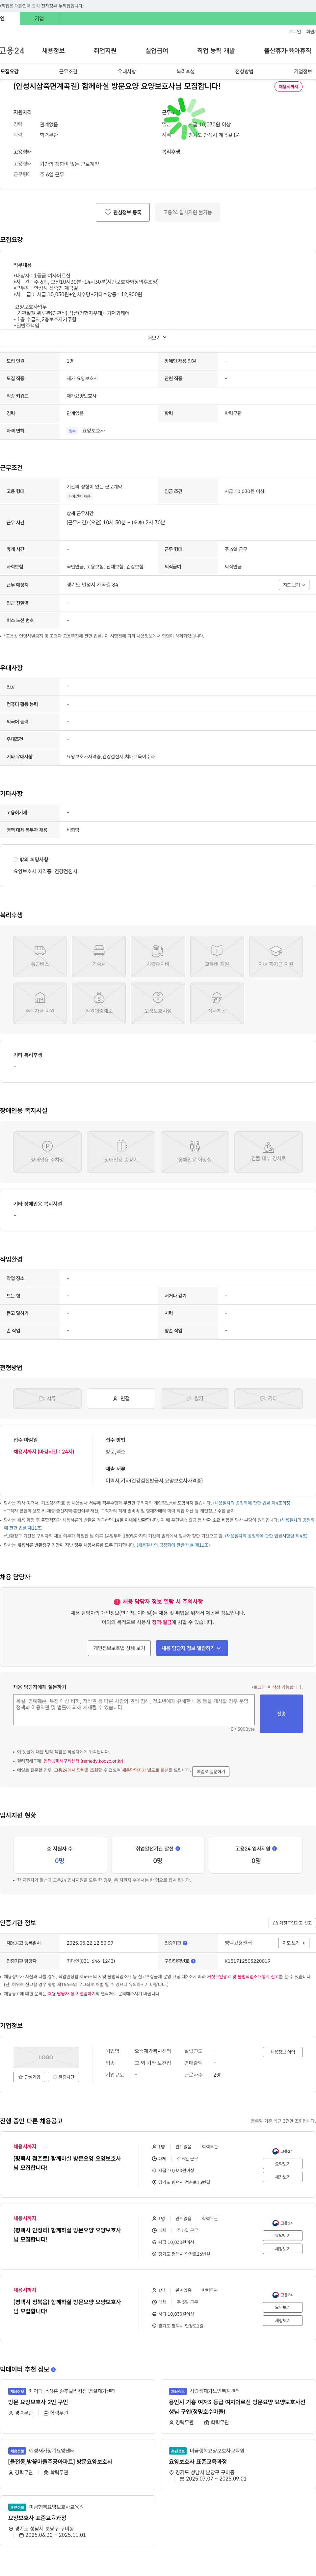Click the heart icon in 관심정보 등록
The width and height of the screenshot is (316, 2576).
108,212
